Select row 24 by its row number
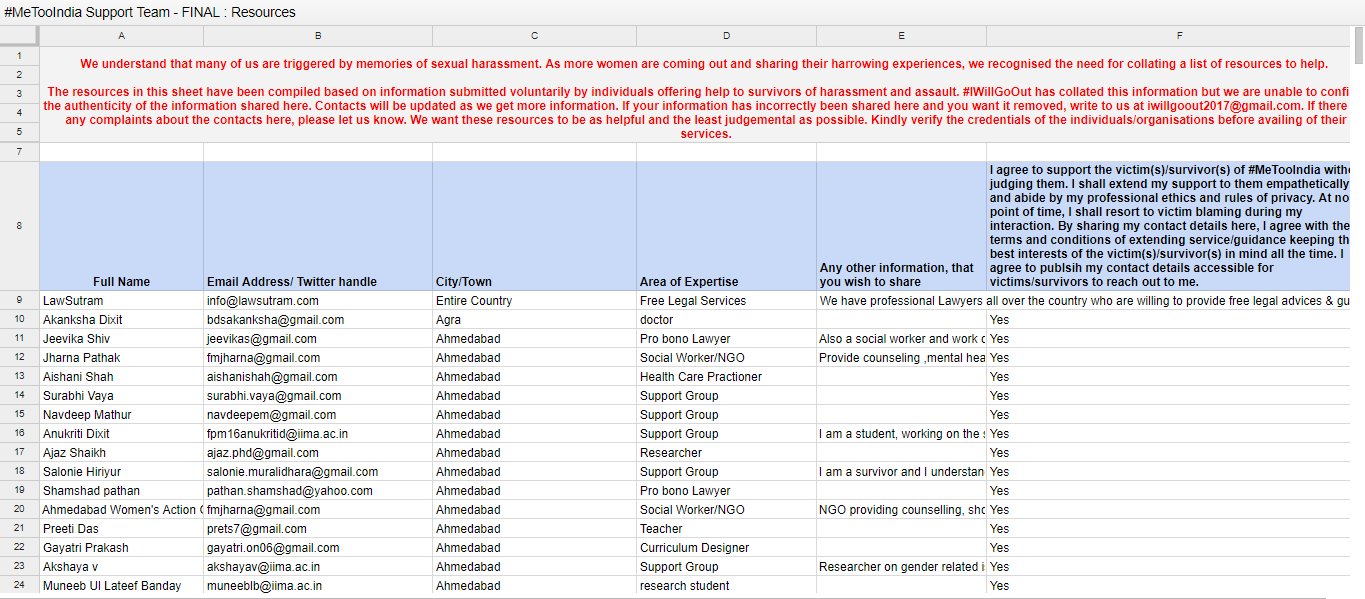 (x=20, y=585)
